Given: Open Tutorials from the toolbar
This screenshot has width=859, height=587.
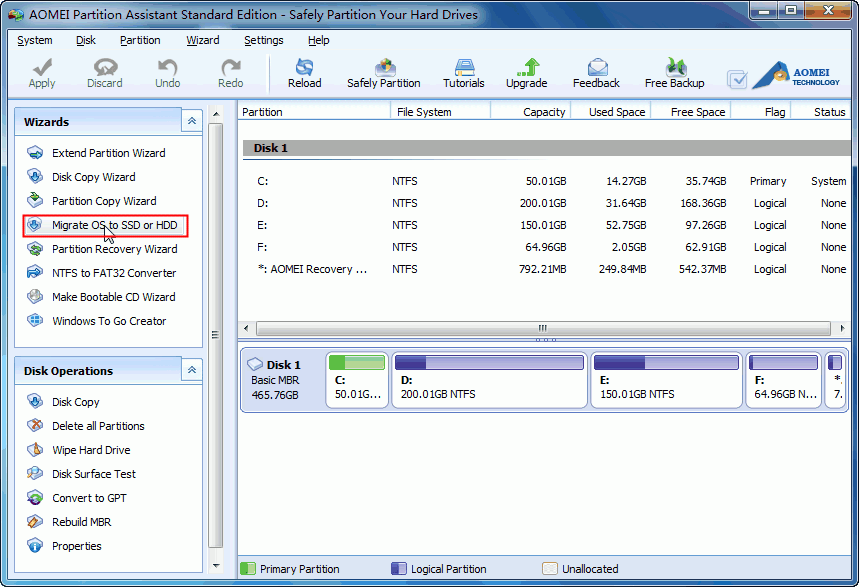Looking at the screenshot, I should pyautogui.click(x=464, y=73).
